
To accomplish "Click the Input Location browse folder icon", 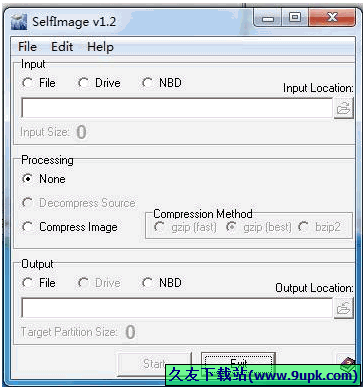I will (343, 108).
